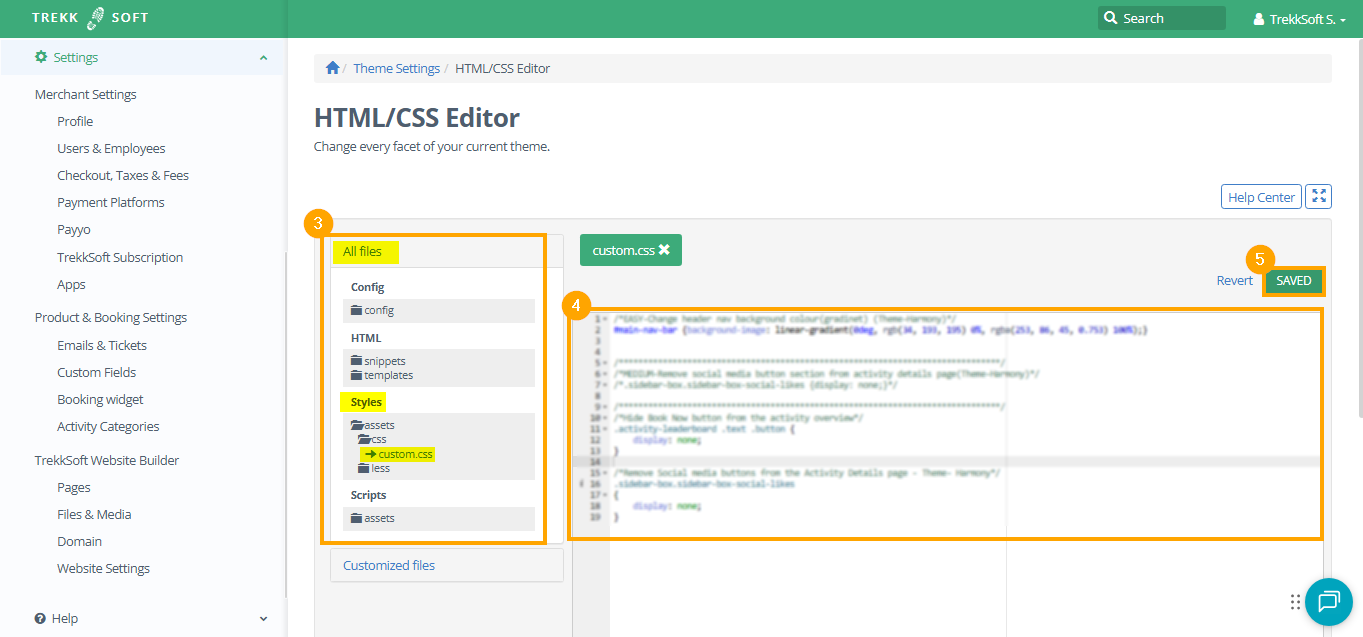Open the snippets folder

(x=378, y=361)
